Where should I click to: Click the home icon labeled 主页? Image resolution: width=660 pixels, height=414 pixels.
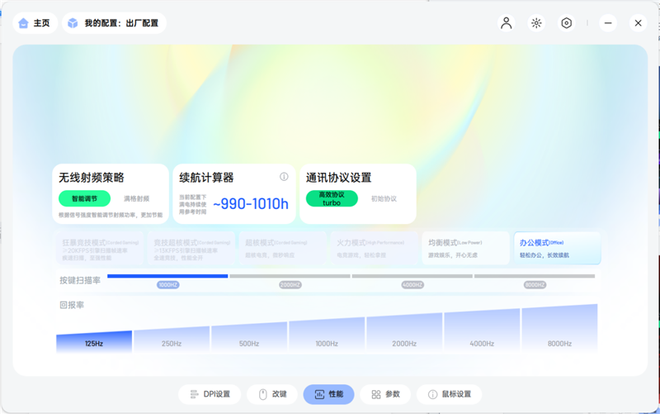click(34, 23)
